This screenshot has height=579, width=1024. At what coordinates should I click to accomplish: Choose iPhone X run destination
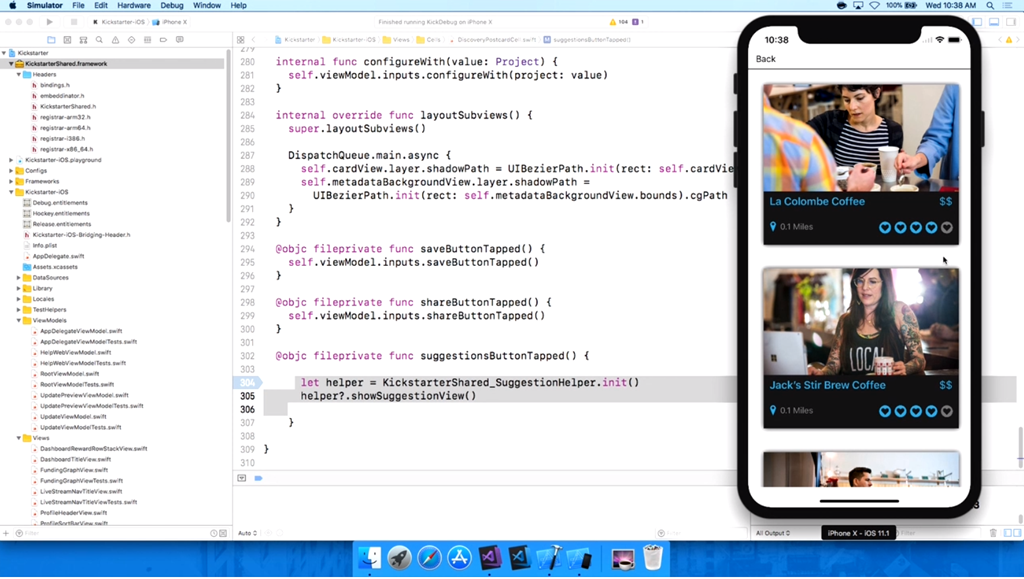[170, 22]
